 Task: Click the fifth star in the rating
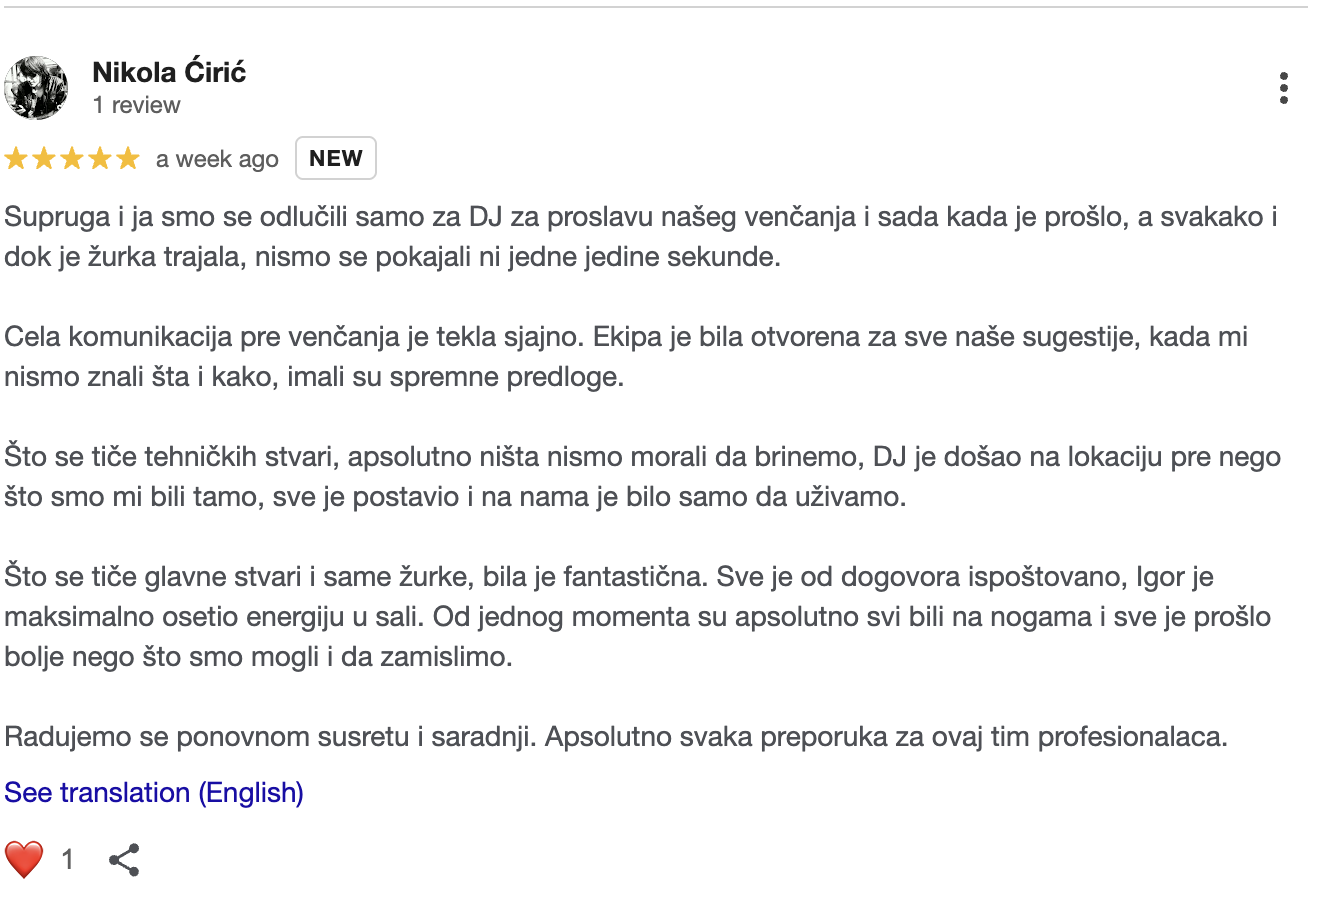(128, 159)
